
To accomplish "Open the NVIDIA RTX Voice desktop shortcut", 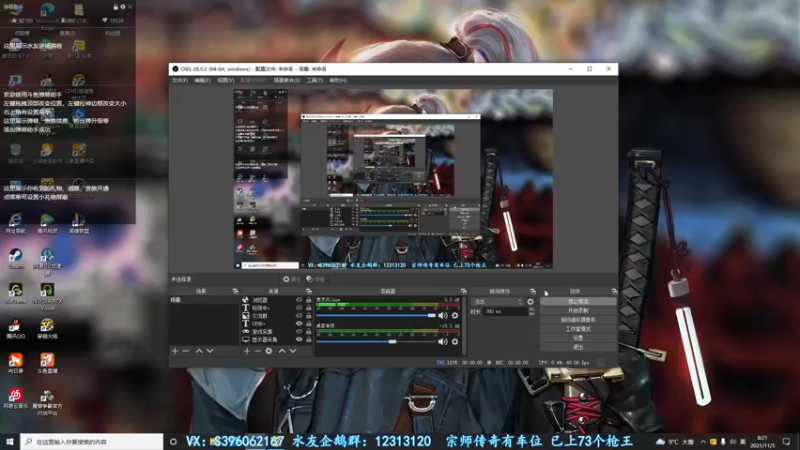I will point(47,296).
